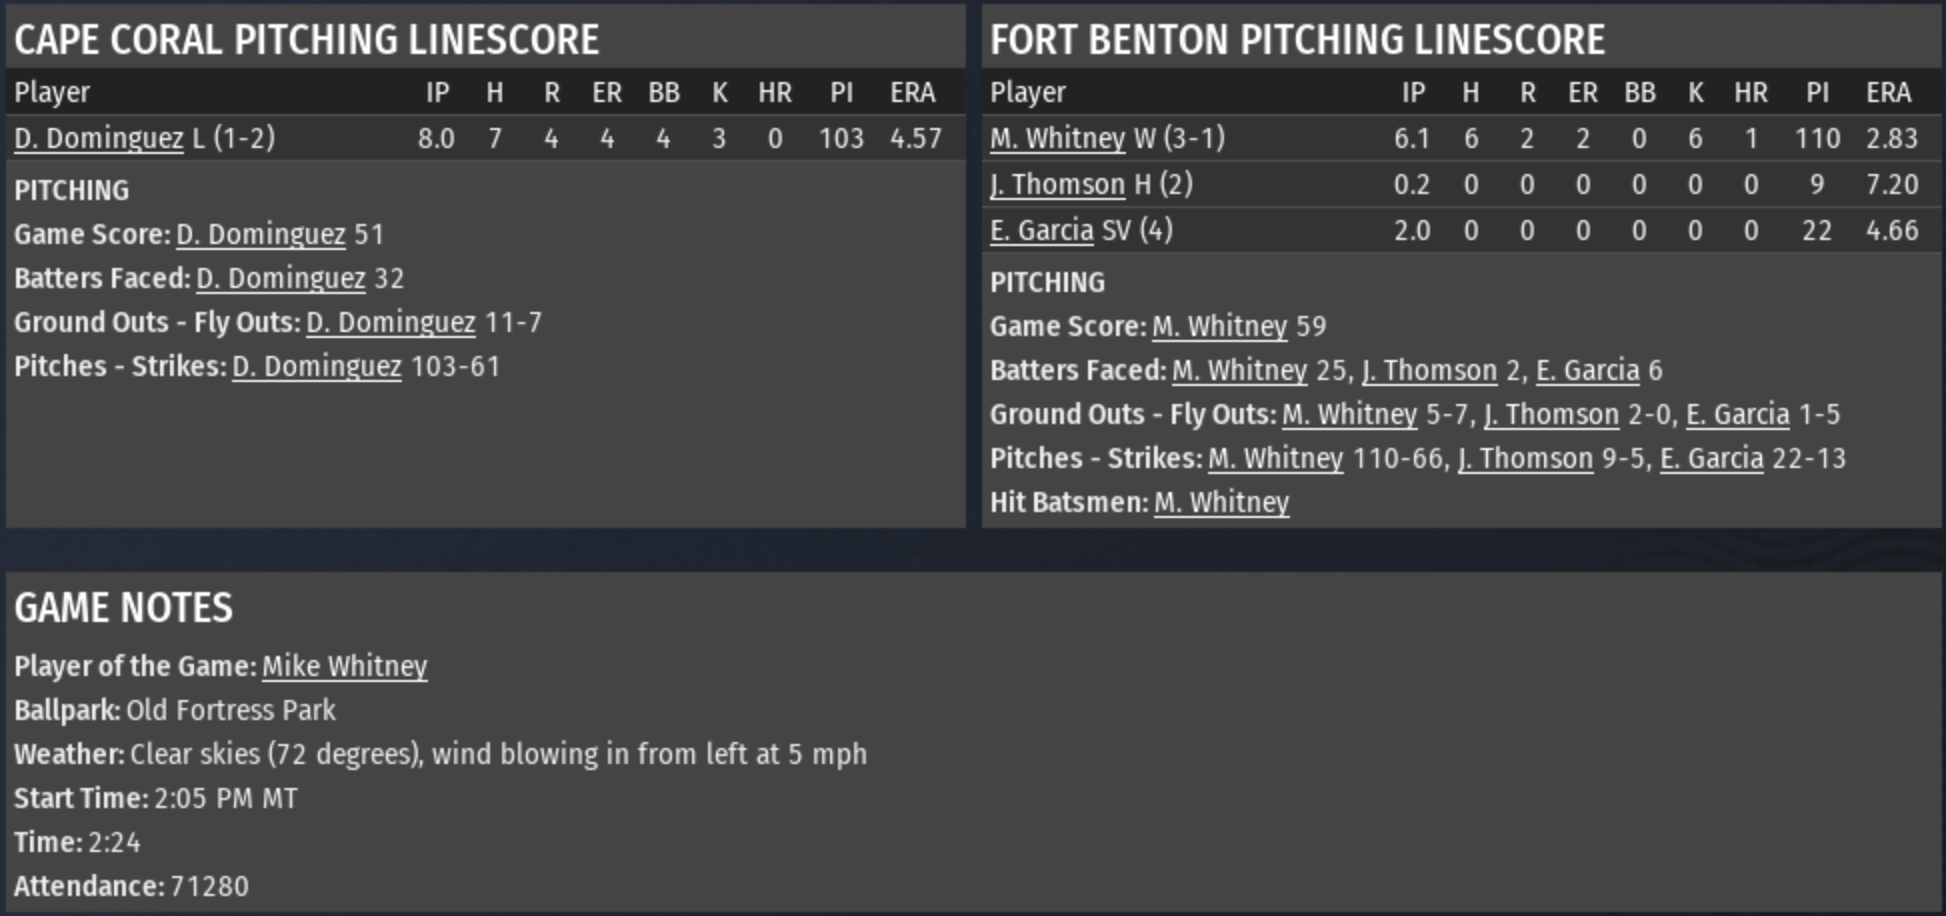Click J. Thomson in Ground Outs - Fly Outs
This screenshot has width=1946, height=916.
[x=1551, y=414]
